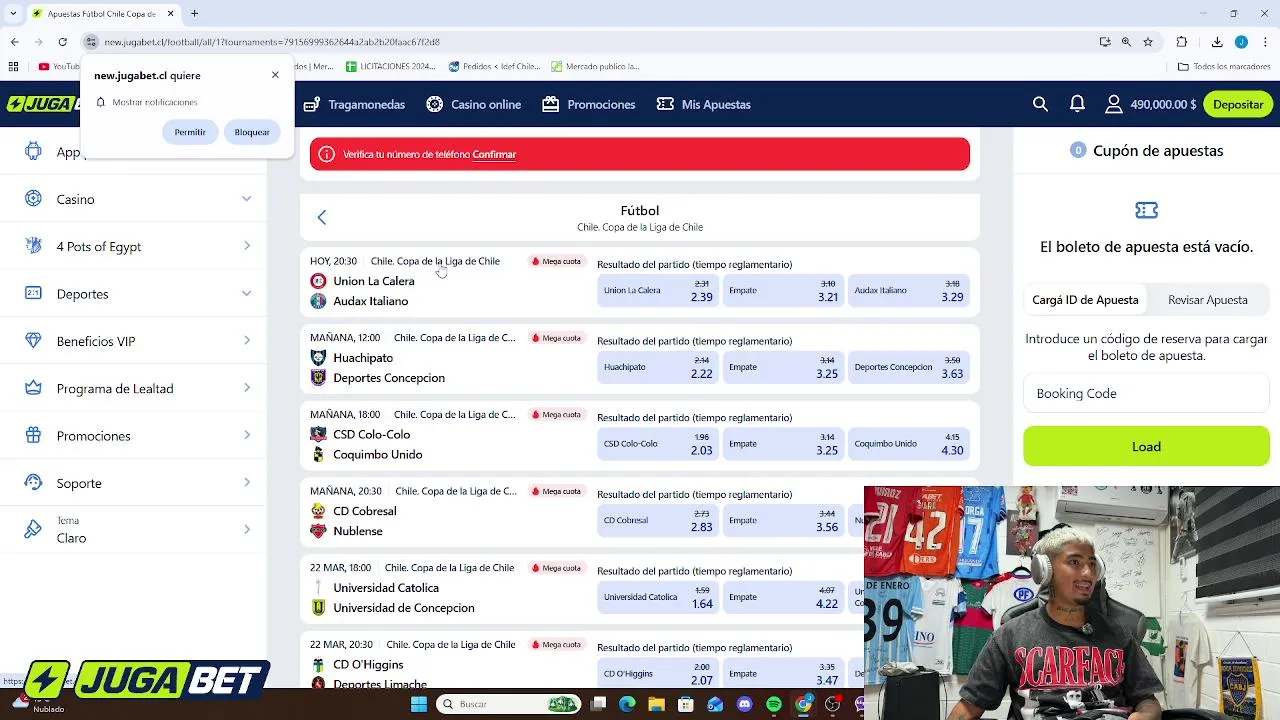Dismiss the notification permission popup
The image size is (1280, 720).
(x=275, y=75)
